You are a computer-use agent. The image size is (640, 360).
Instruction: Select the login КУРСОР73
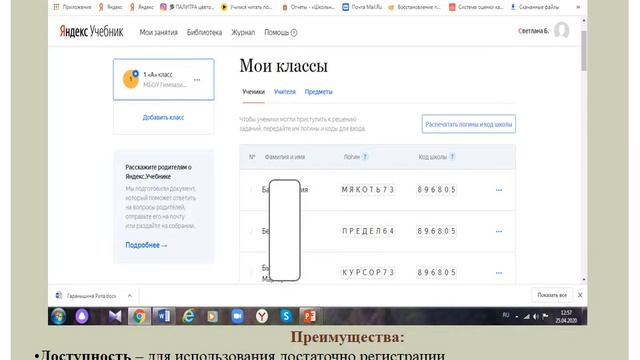(368, 273)
